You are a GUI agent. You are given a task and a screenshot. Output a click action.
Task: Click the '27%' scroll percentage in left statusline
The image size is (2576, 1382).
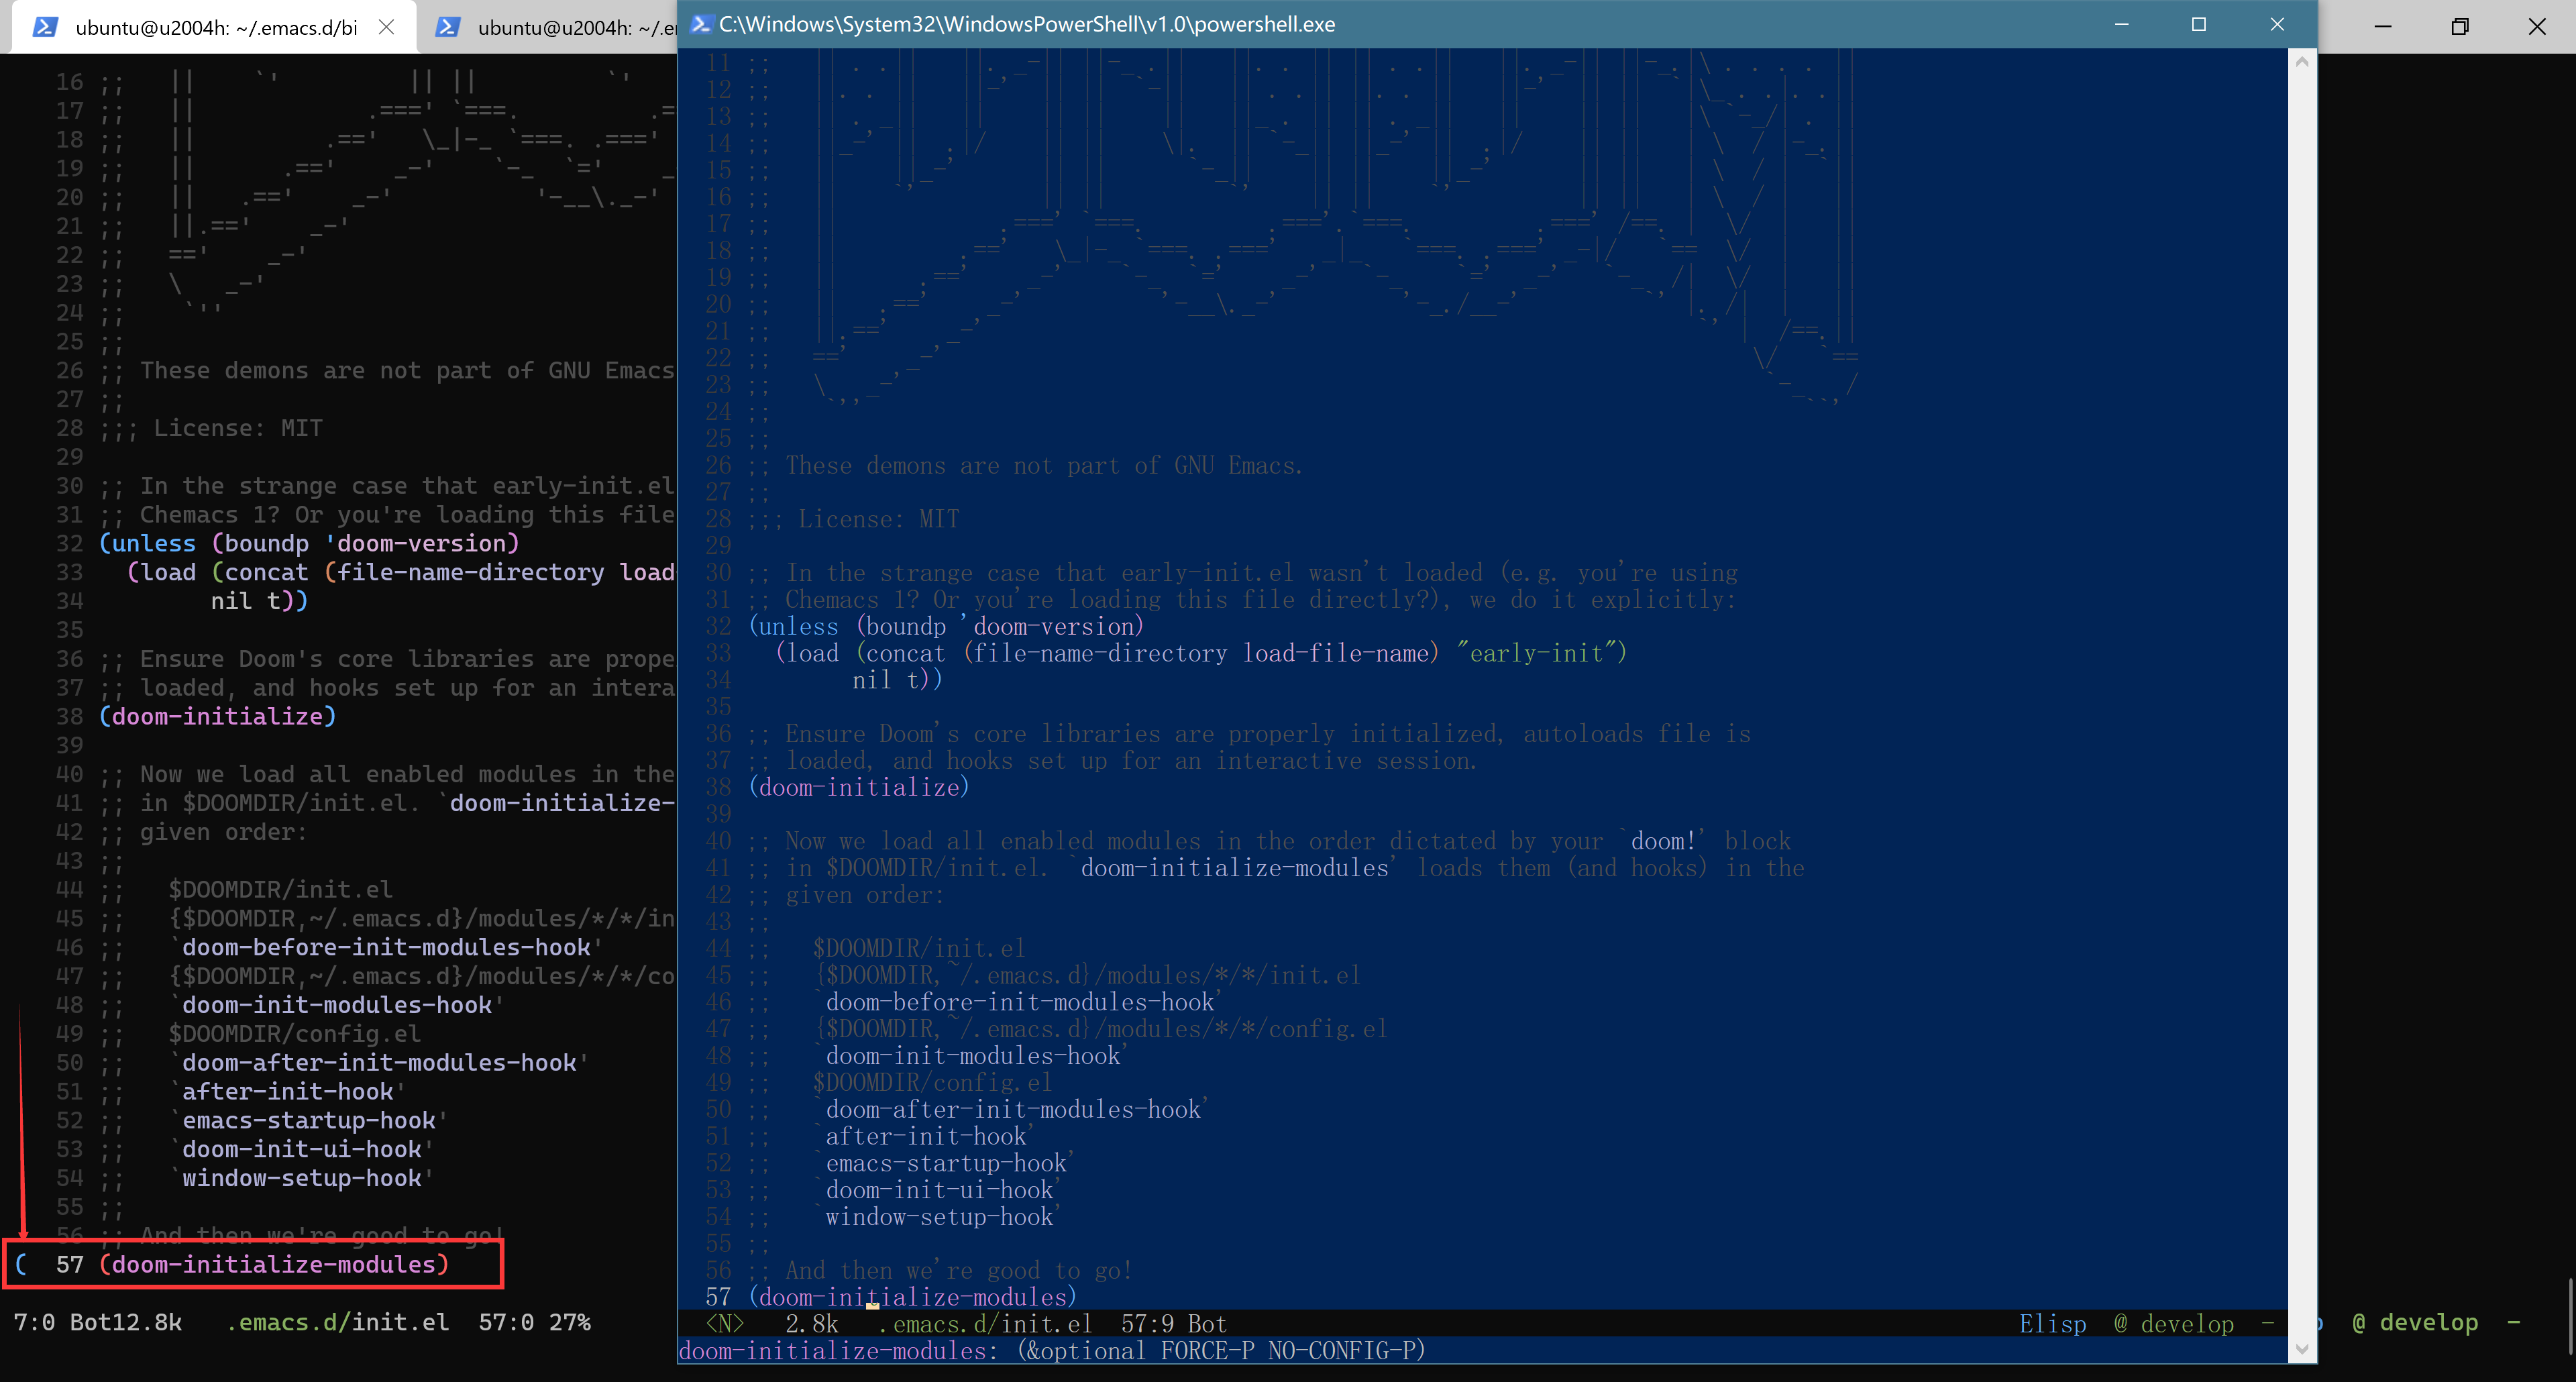[571, 1322]
